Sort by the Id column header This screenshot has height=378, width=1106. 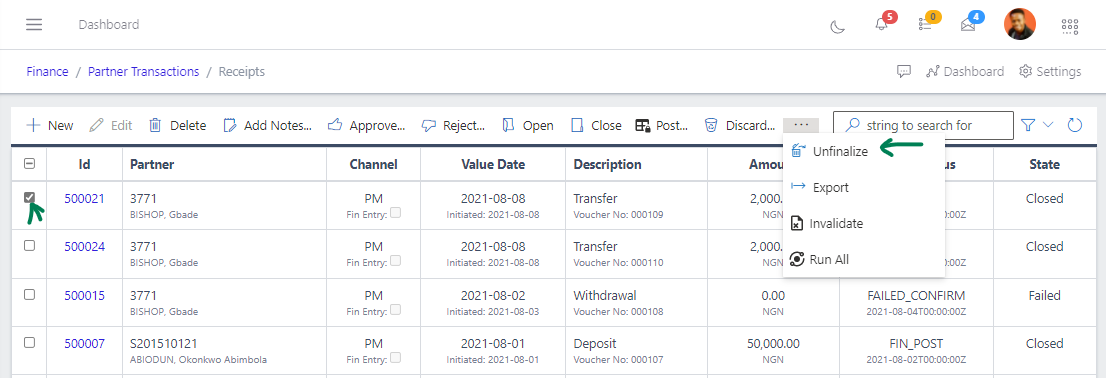pyautogui.click(x=85, y=164)
